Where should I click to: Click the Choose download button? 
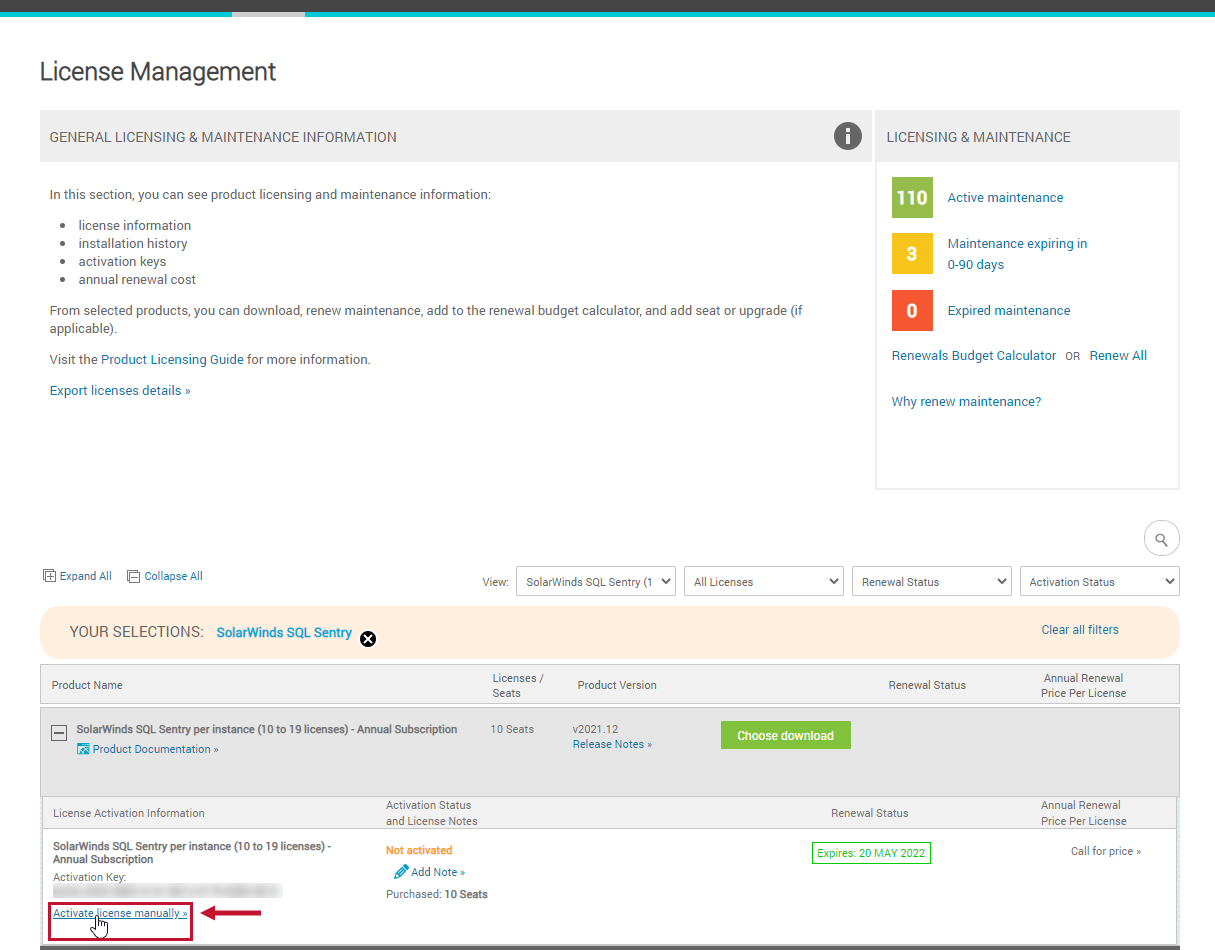pos(785,734)
